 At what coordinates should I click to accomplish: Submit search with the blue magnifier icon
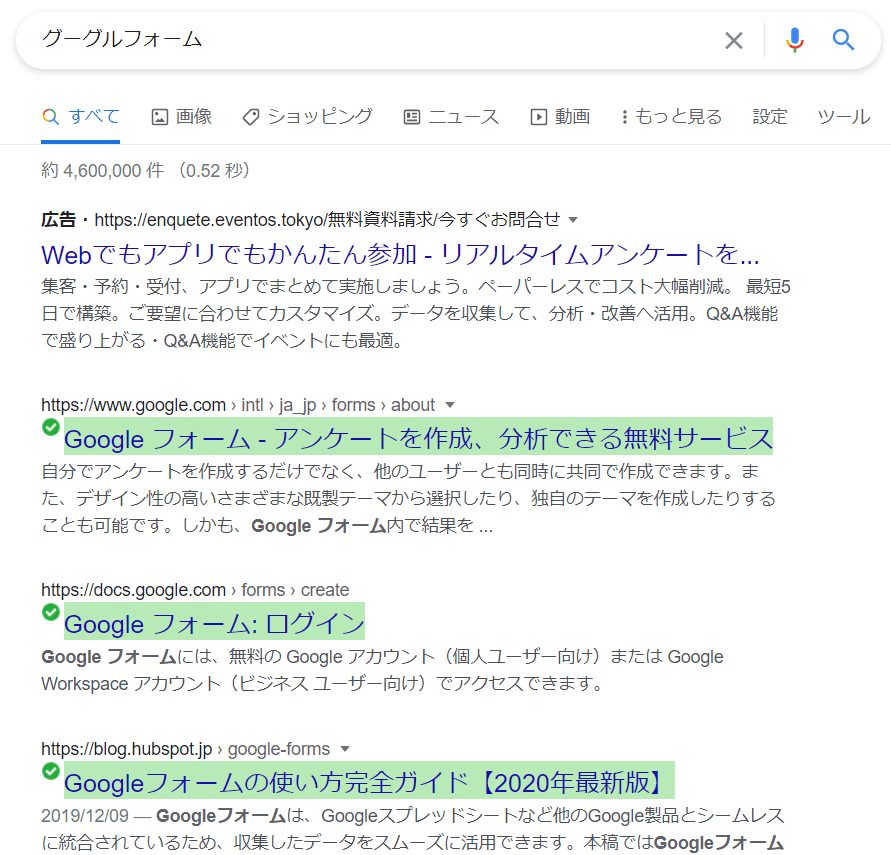(x=843, y=40)
